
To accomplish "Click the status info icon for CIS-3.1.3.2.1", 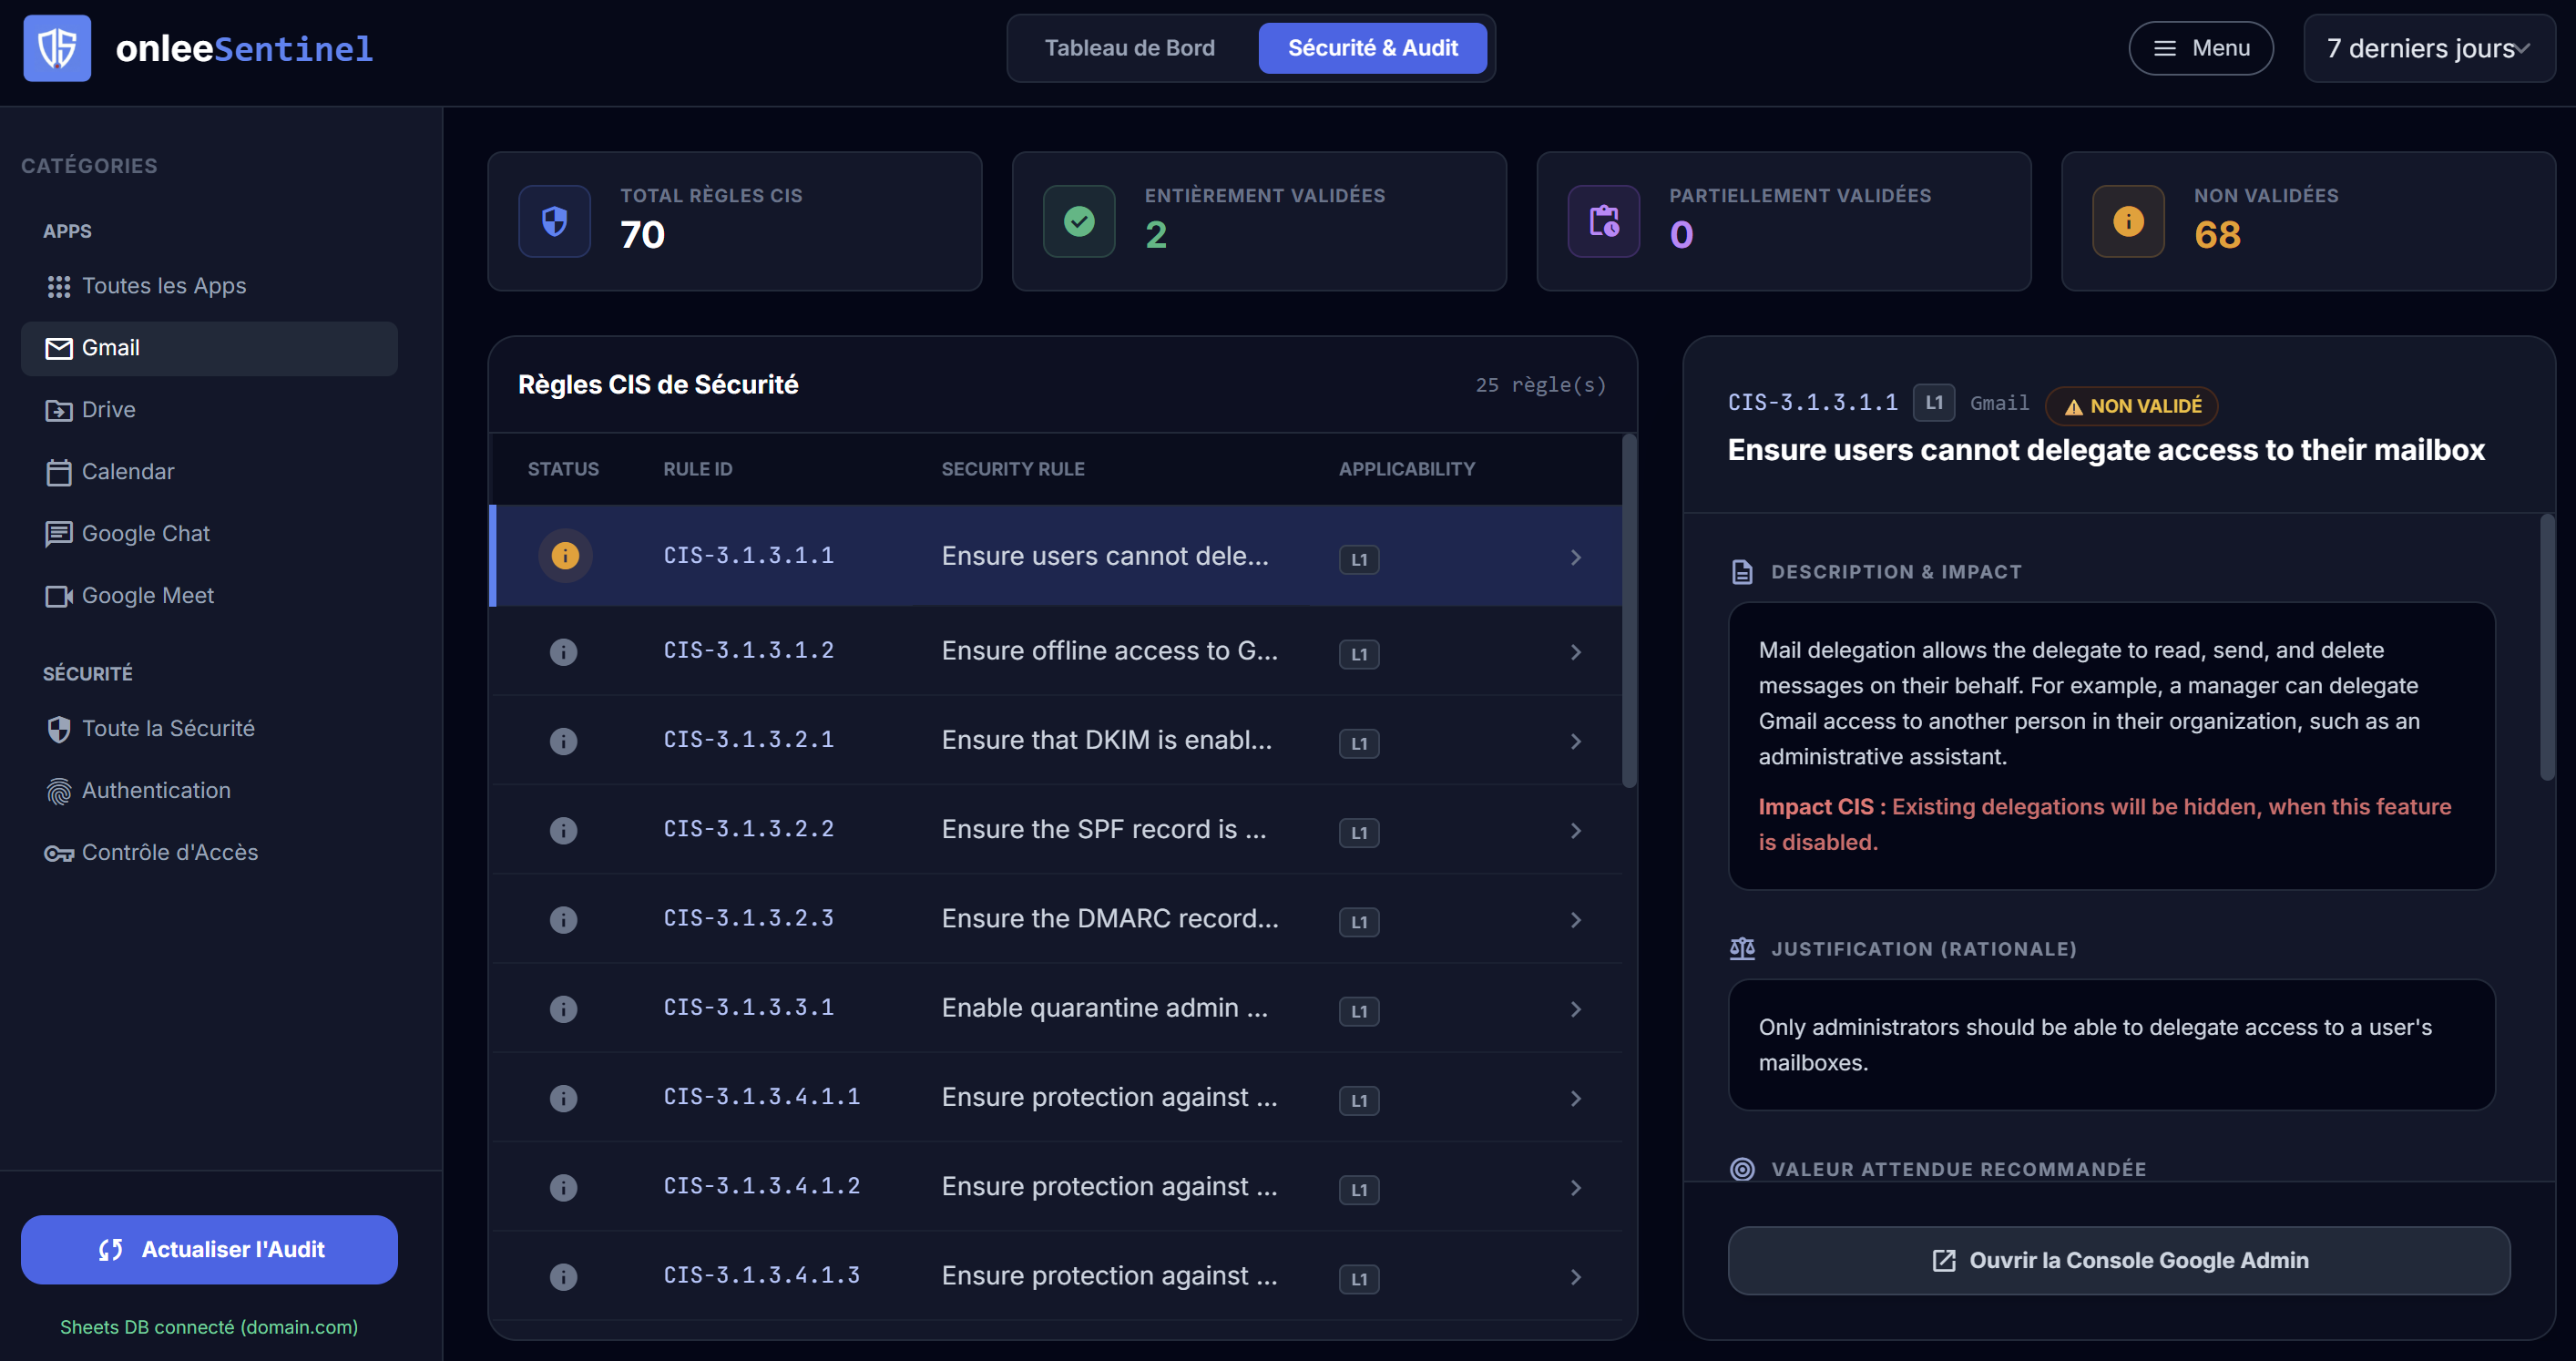I will [x=563, y=741].
